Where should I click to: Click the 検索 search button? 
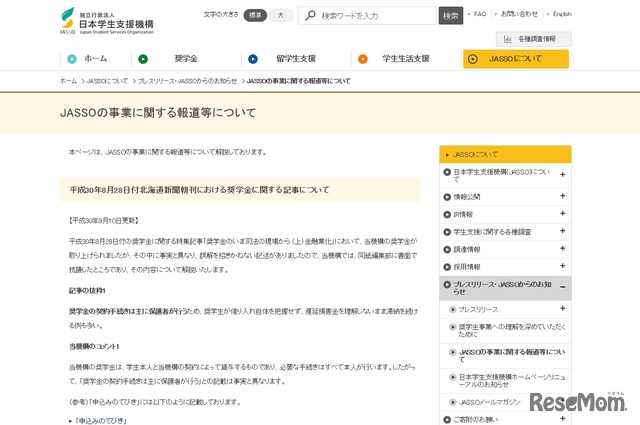tap(451, 16)
